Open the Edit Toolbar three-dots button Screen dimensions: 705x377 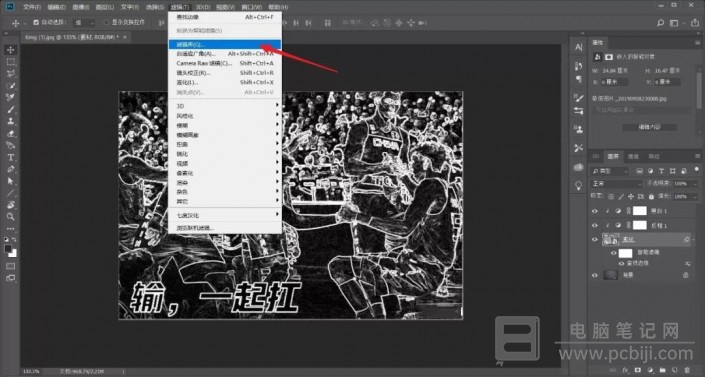11,229
